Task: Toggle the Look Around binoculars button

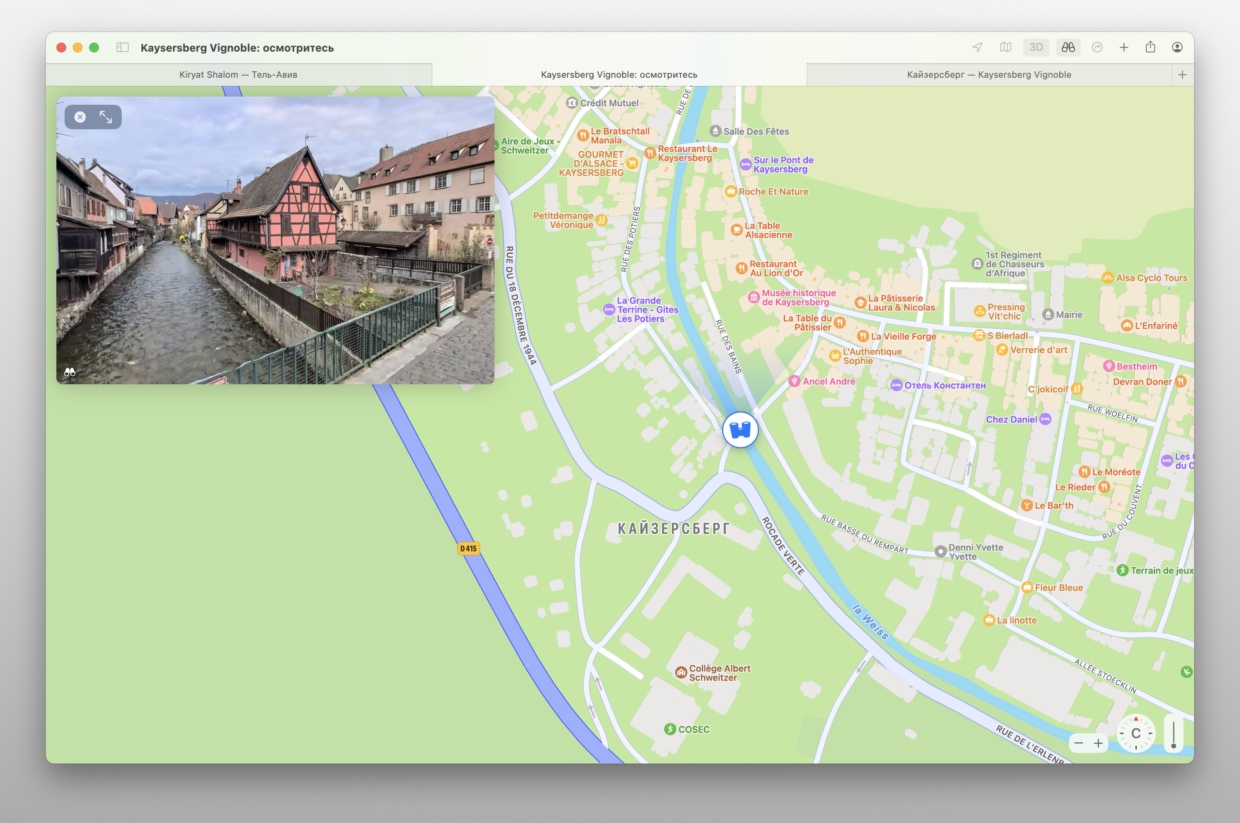Action: coord(1068,47)
